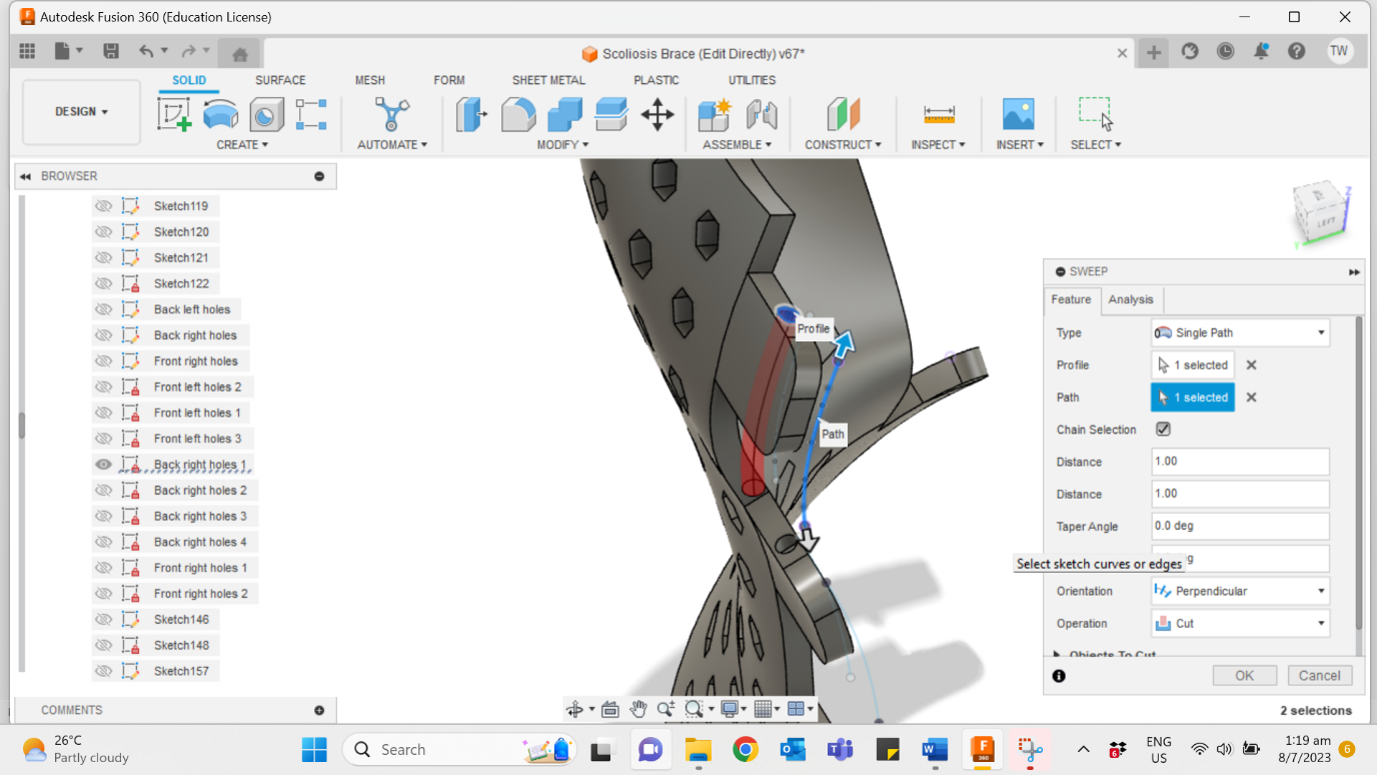Open the Rectangular Pattern tool
Viewport: 1381px width, 779px height.
point(311,114)
